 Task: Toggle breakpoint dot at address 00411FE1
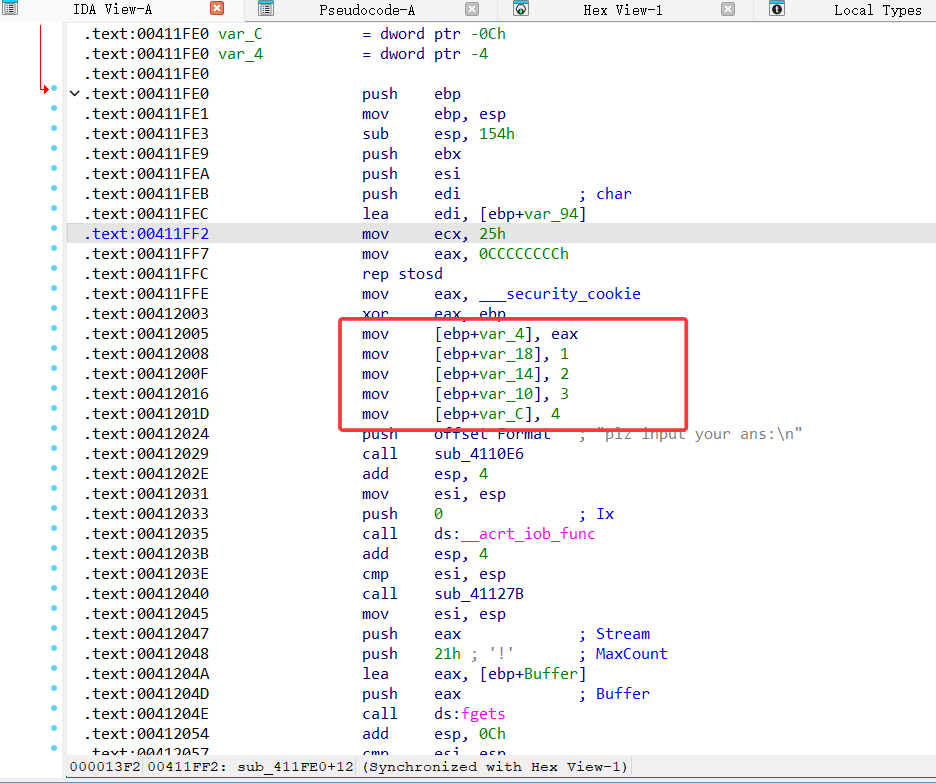pos(54,108)
